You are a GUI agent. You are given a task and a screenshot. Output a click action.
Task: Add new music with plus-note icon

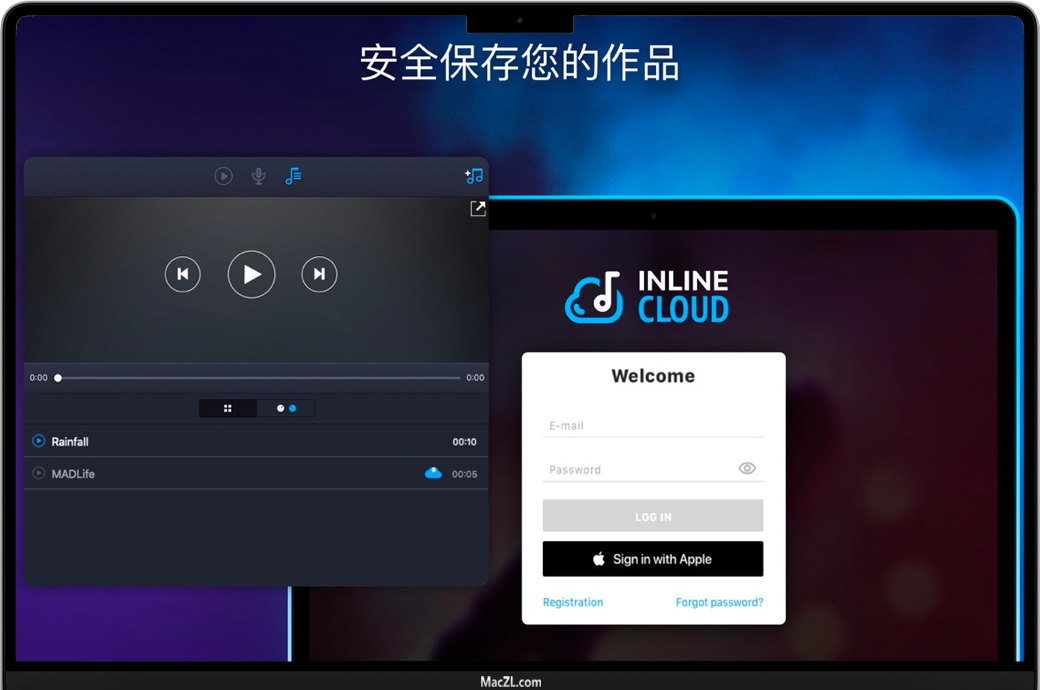(x=474, y=176)
